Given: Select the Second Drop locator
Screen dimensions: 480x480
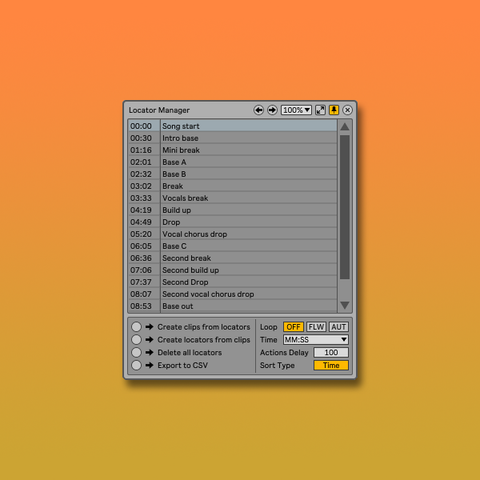Looking at the screenshot, I should pos(249,282).
